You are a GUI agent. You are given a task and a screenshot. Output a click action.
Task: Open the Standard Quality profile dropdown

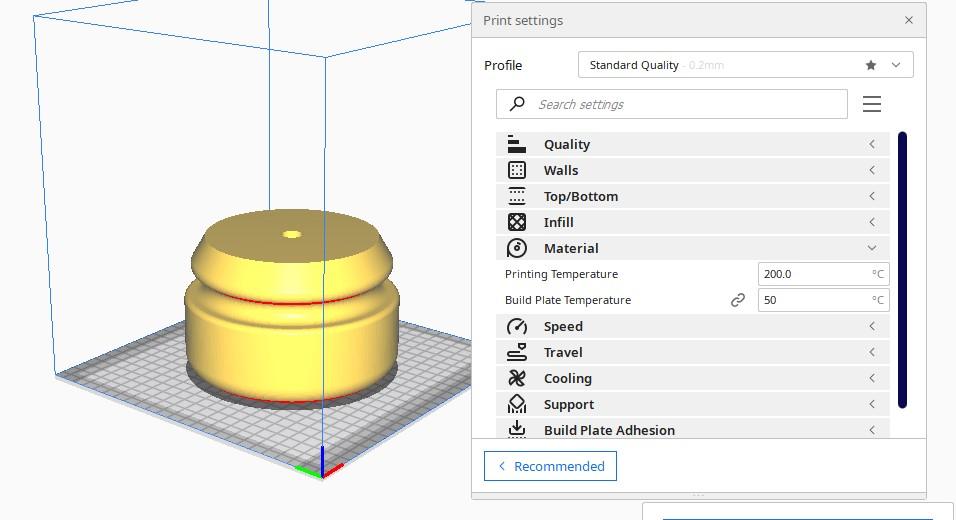(745, 65)
